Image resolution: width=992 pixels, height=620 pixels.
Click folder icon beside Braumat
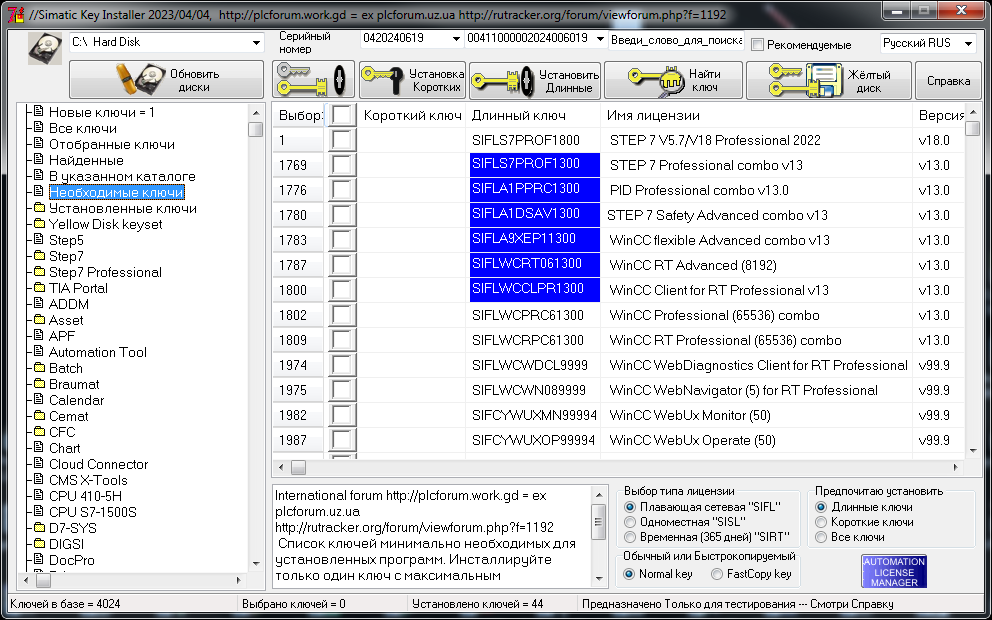39,383
